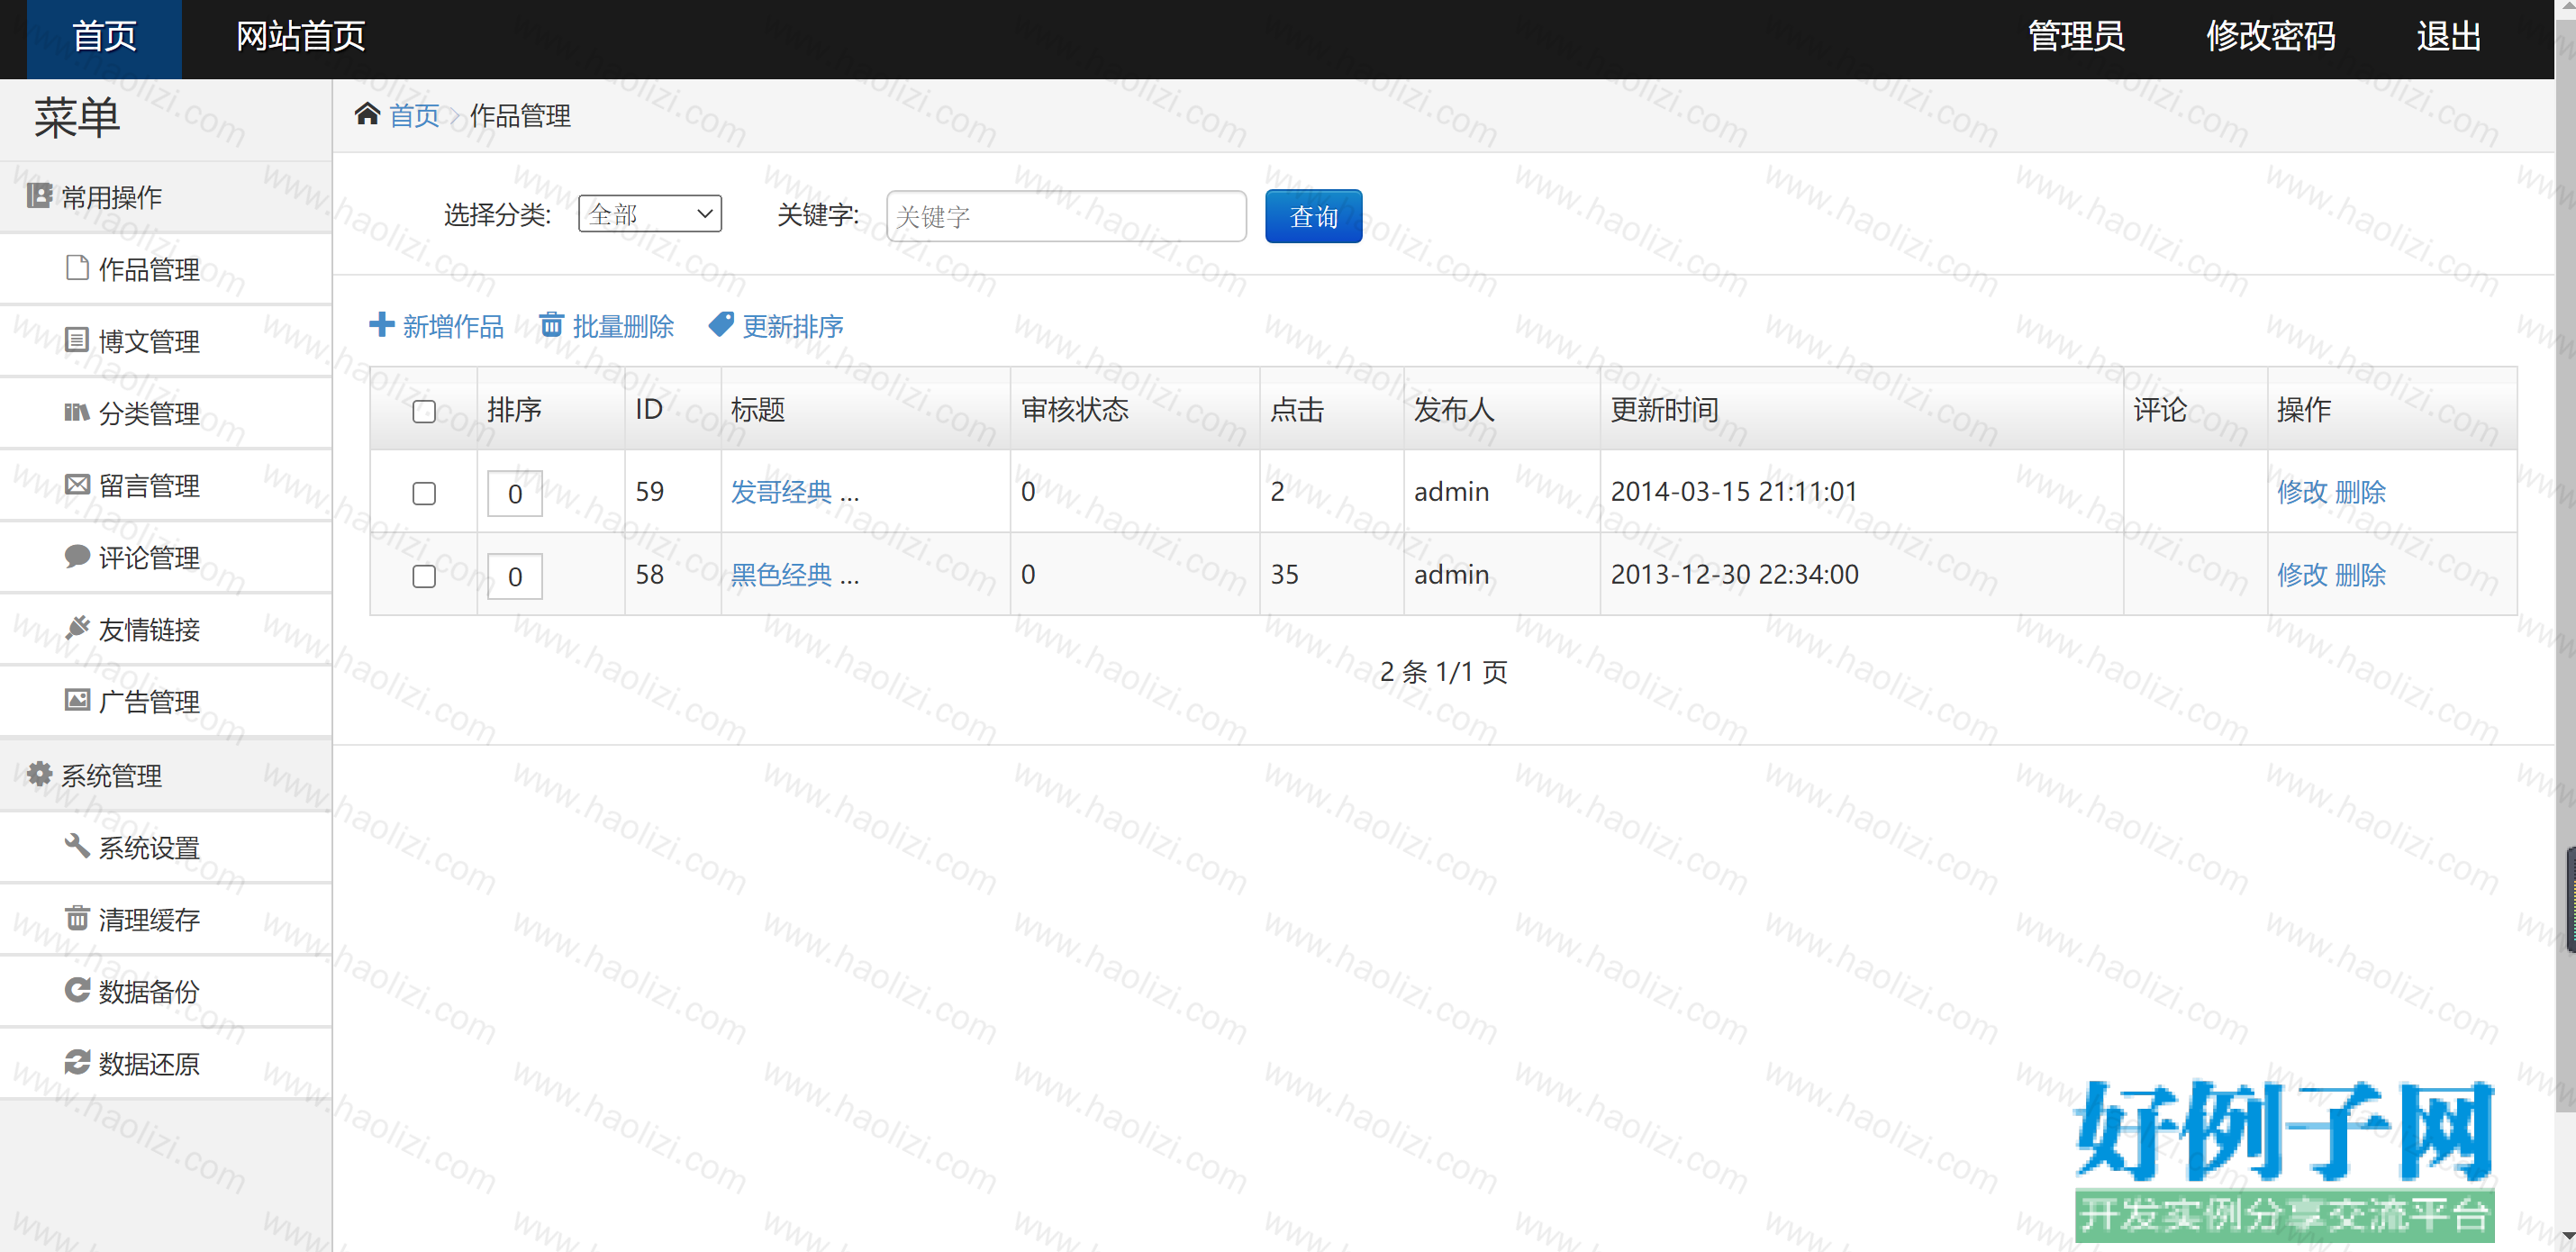Click the home icon in breadcrumb
This screenshot has width=2576, height=1252.
coord(367,114)
